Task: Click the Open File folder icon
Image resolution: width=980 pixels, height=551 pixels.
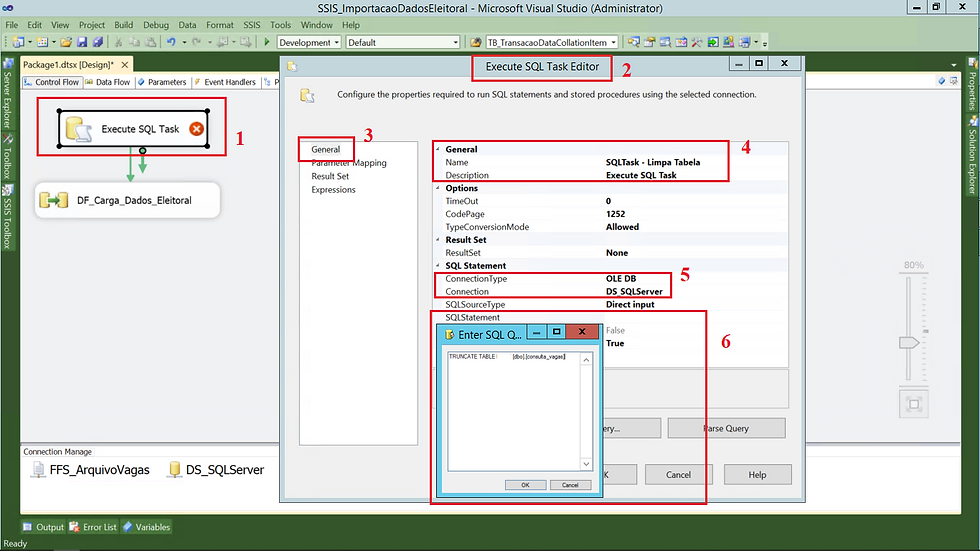Action: pos(66,42)
